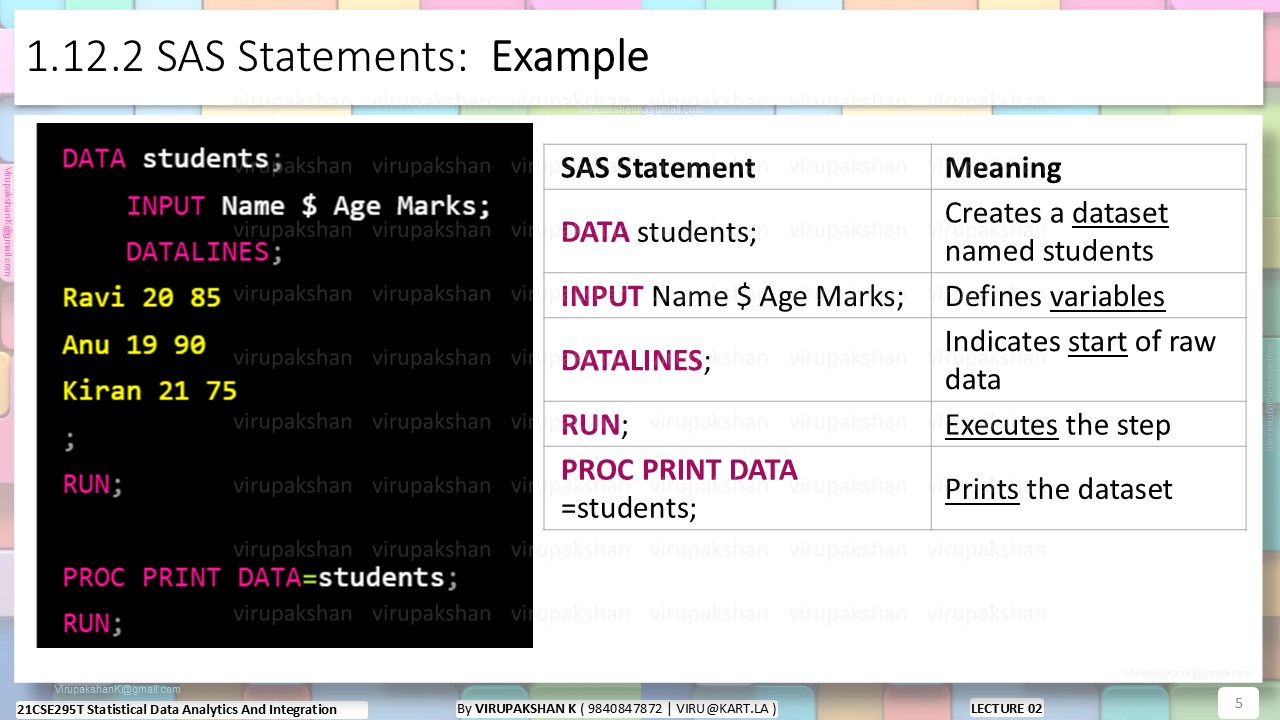The image size is (1280, 720).
Task: Click the 'Defines variables' cell
Action: [1088, 296]
